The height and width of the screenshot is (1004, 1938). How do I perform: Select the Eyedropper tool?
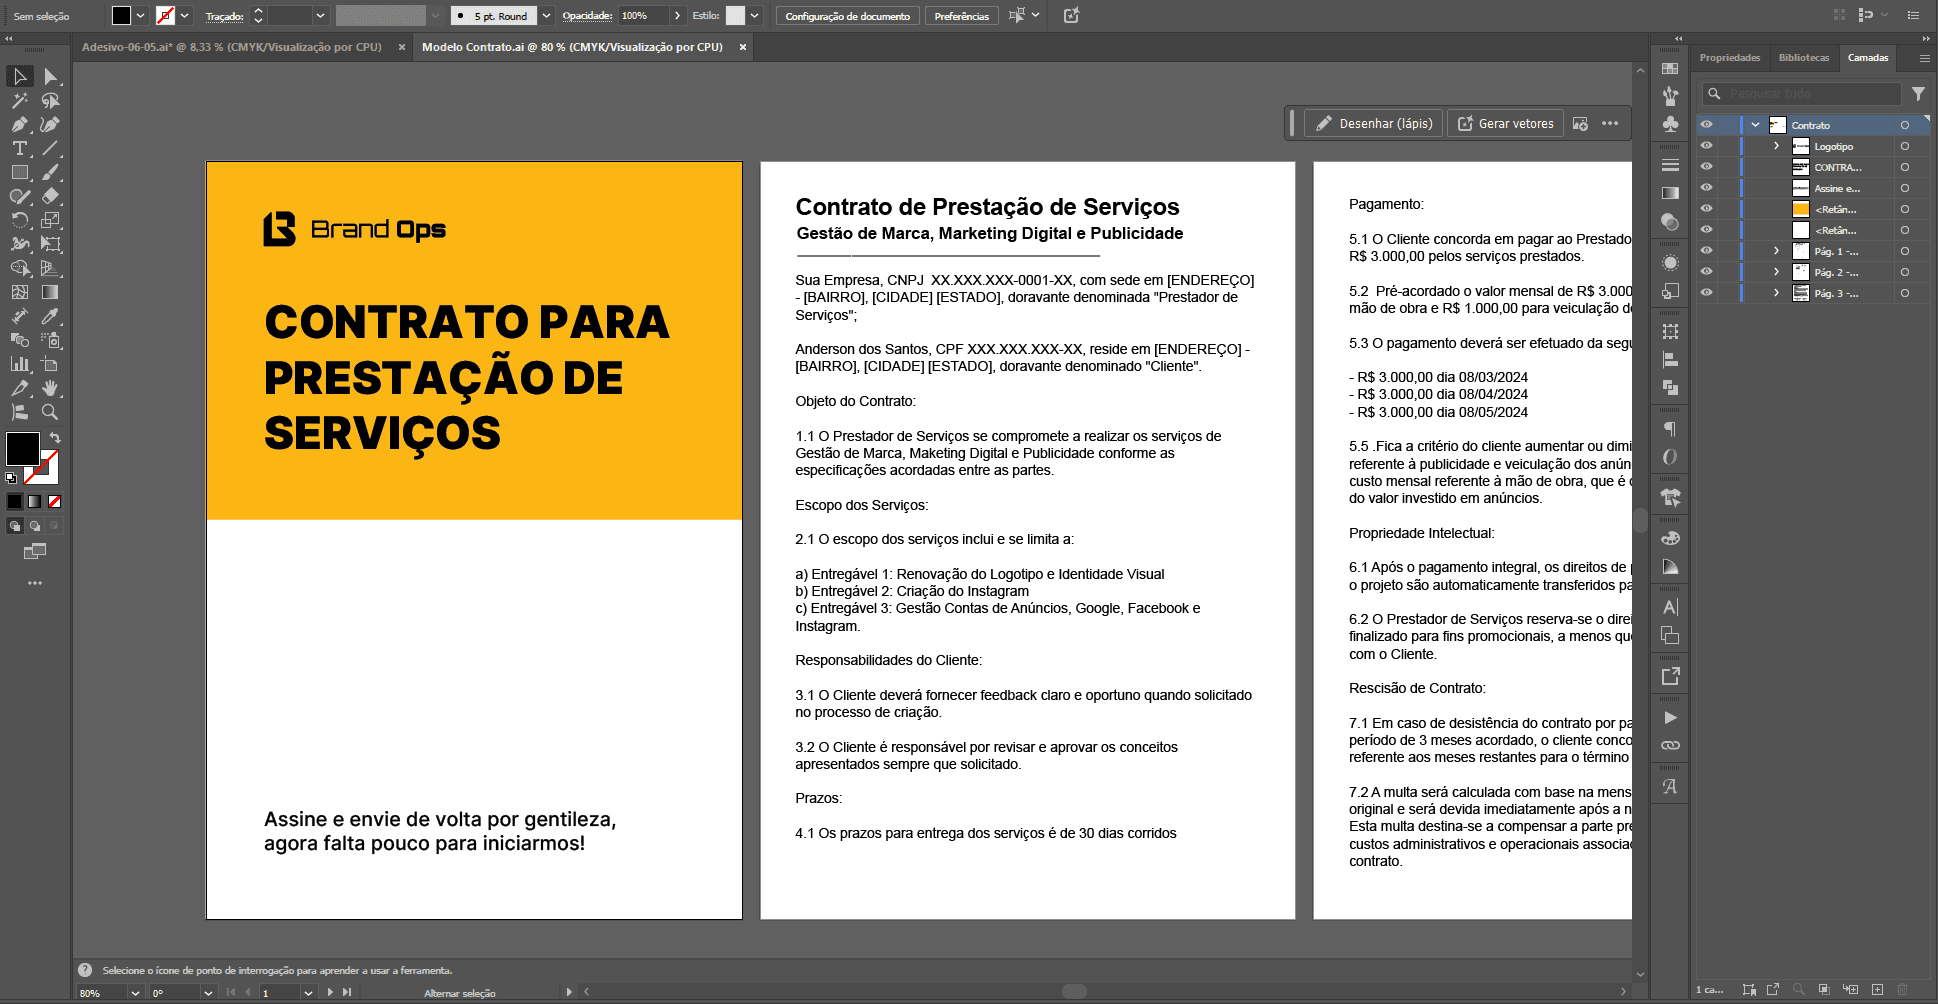[x=51, y=317]
